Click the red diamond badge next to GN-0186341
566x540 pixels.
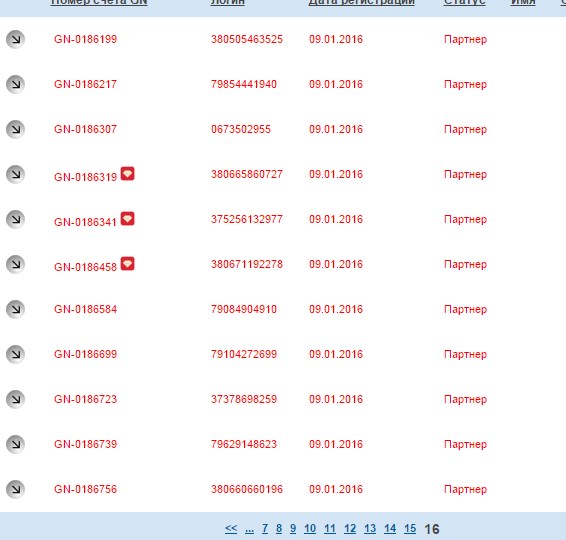tap(127, 219)
